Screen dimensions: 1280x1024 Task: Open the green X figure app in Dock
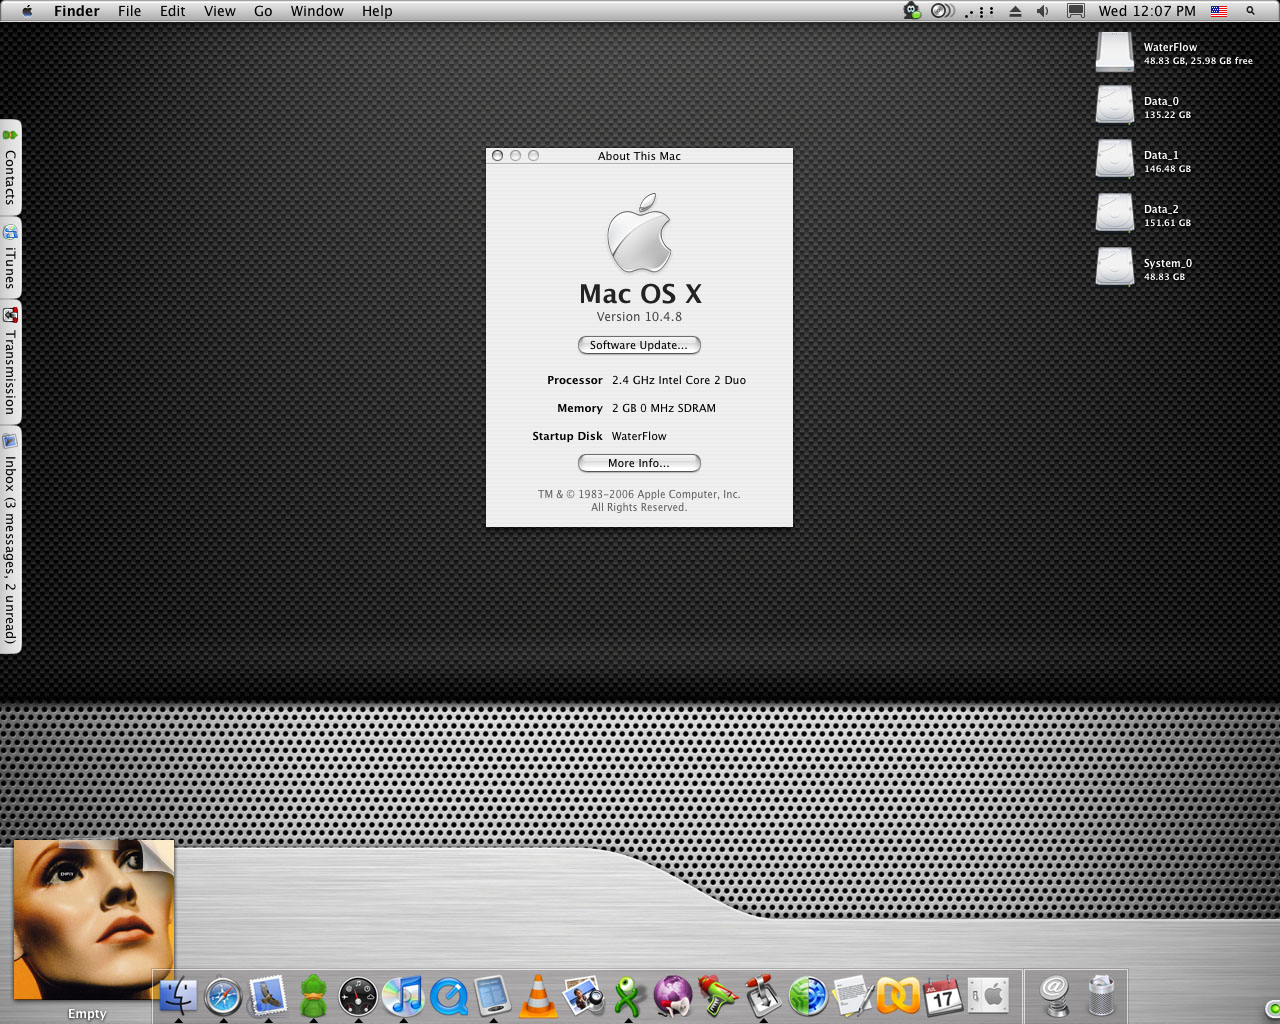pyautogui.click(x=628, y=996)
